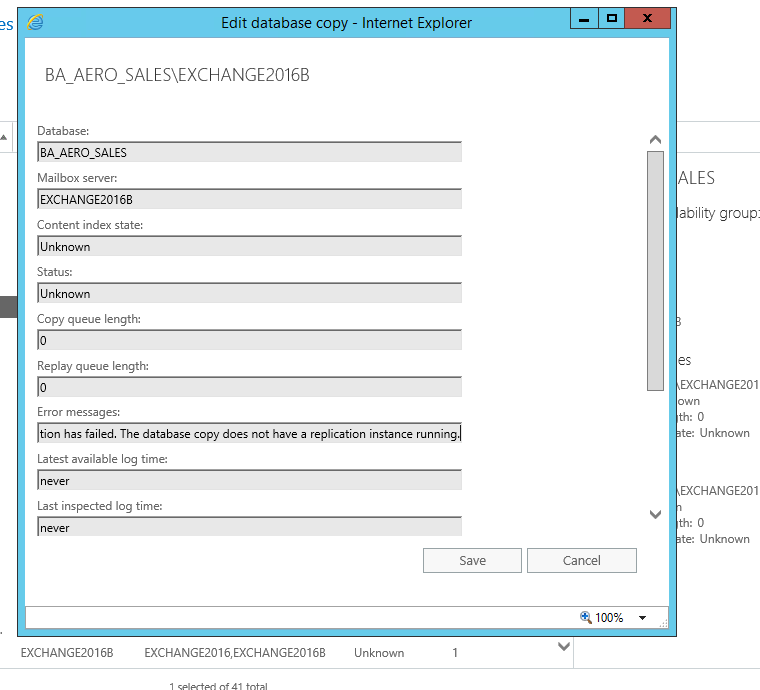Click the 100% zoom level text
The height and width of the screenshot is (690, 760).
609,618
